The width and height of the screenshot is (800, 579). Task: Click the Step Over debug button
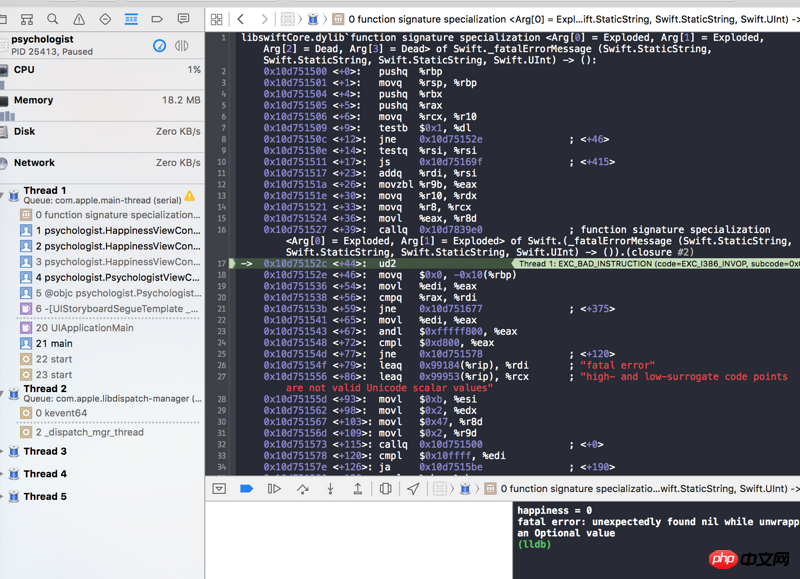(x=302, y=489)
